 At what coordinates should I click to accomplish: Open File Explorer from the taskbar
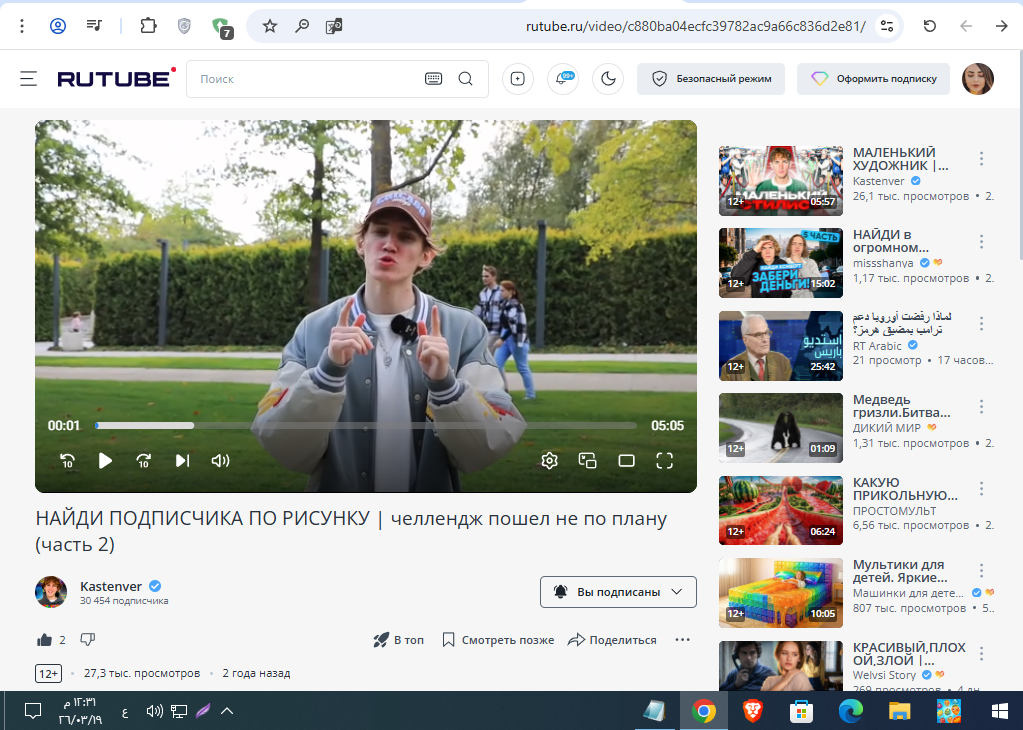[899, 711]
